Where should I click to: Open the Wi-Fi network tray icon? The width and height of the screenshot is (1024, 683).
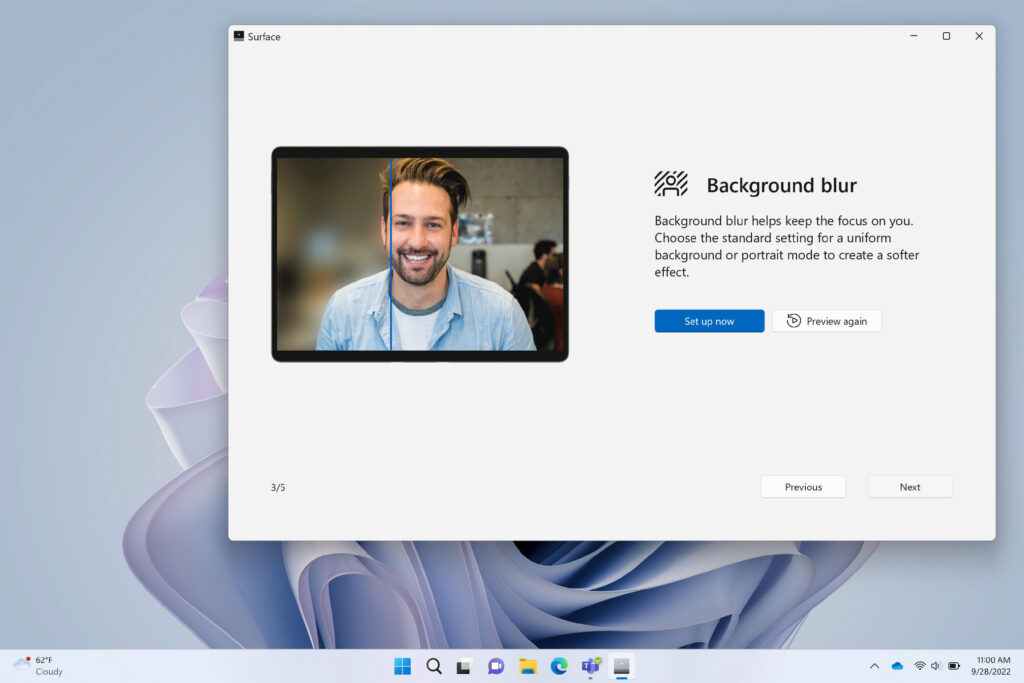[x=919, y=666]
